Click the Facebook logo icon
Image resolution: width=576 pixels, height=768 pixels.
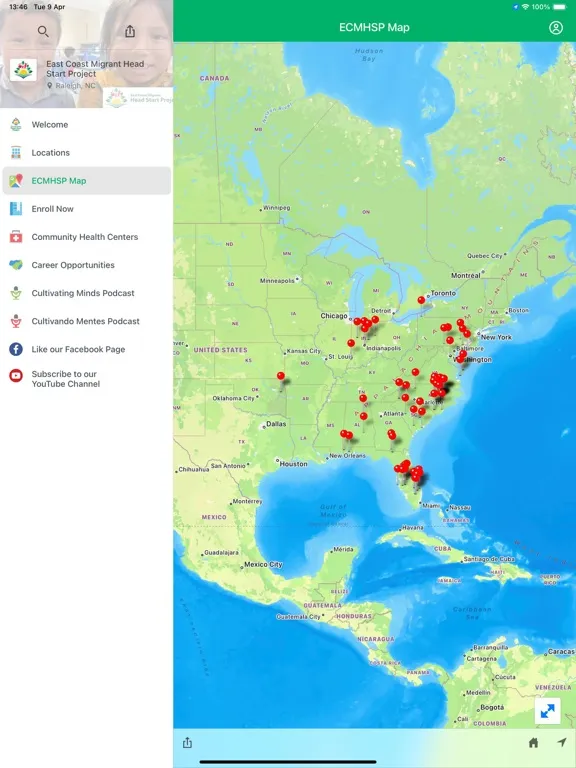point(16,349)
